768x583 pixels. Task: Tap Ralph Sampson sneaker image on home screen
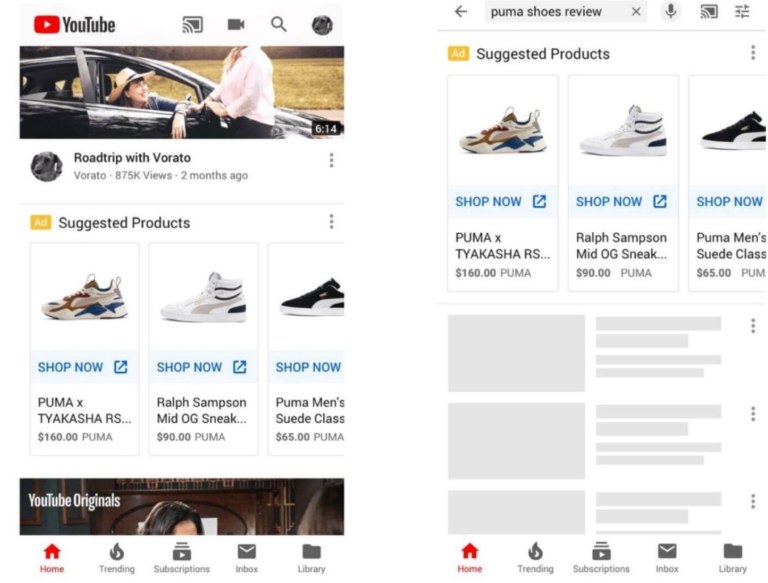[203, 297]
